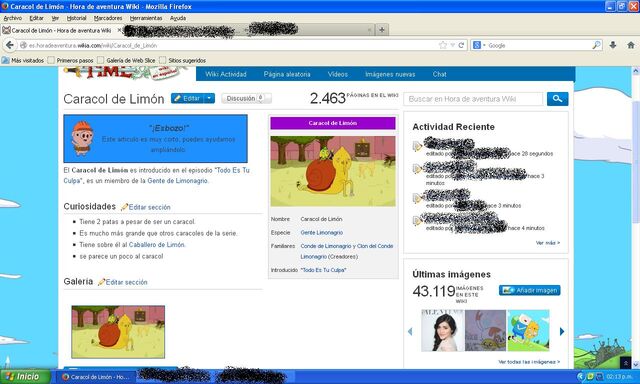Open the Historial menu
Screen dimensions: 640x384
tap(77, 18)
